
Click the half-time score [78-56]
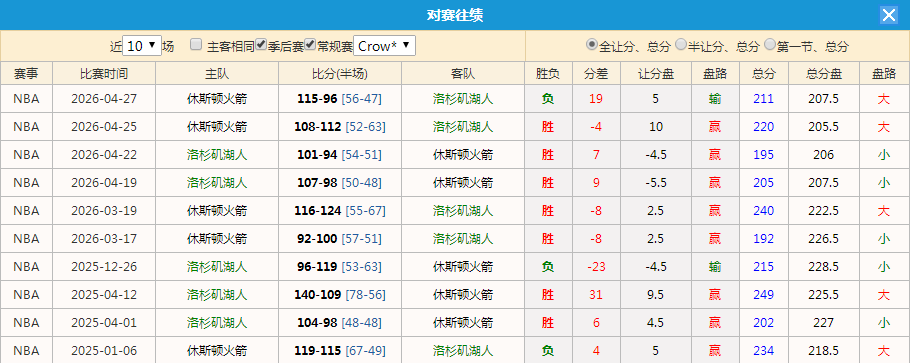tap(366, 294)
